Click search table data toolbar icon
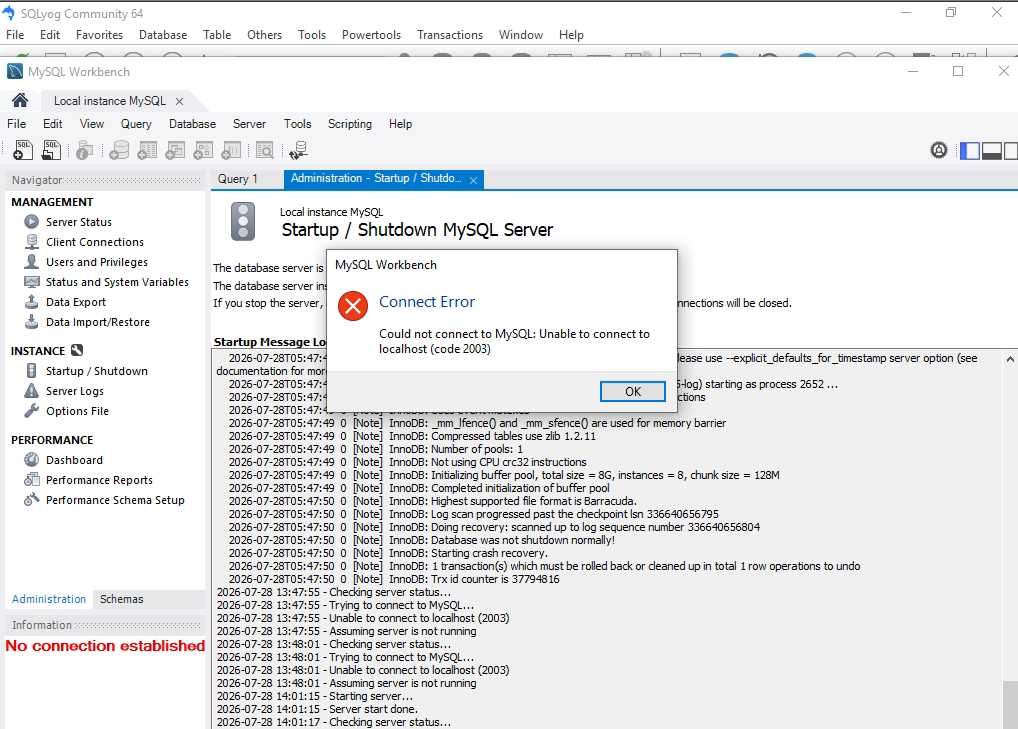1018x729 pixels. (x=264, y=150)
